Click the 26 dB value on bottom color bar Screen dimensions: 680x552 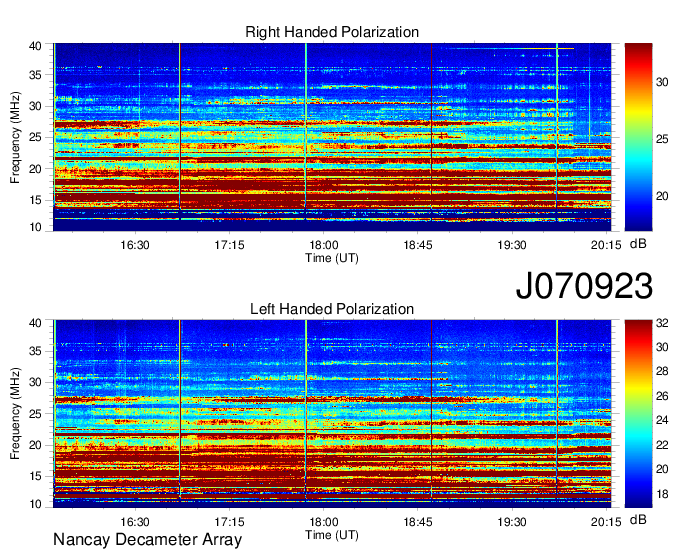pyautogui.click(x=662, y=396)
